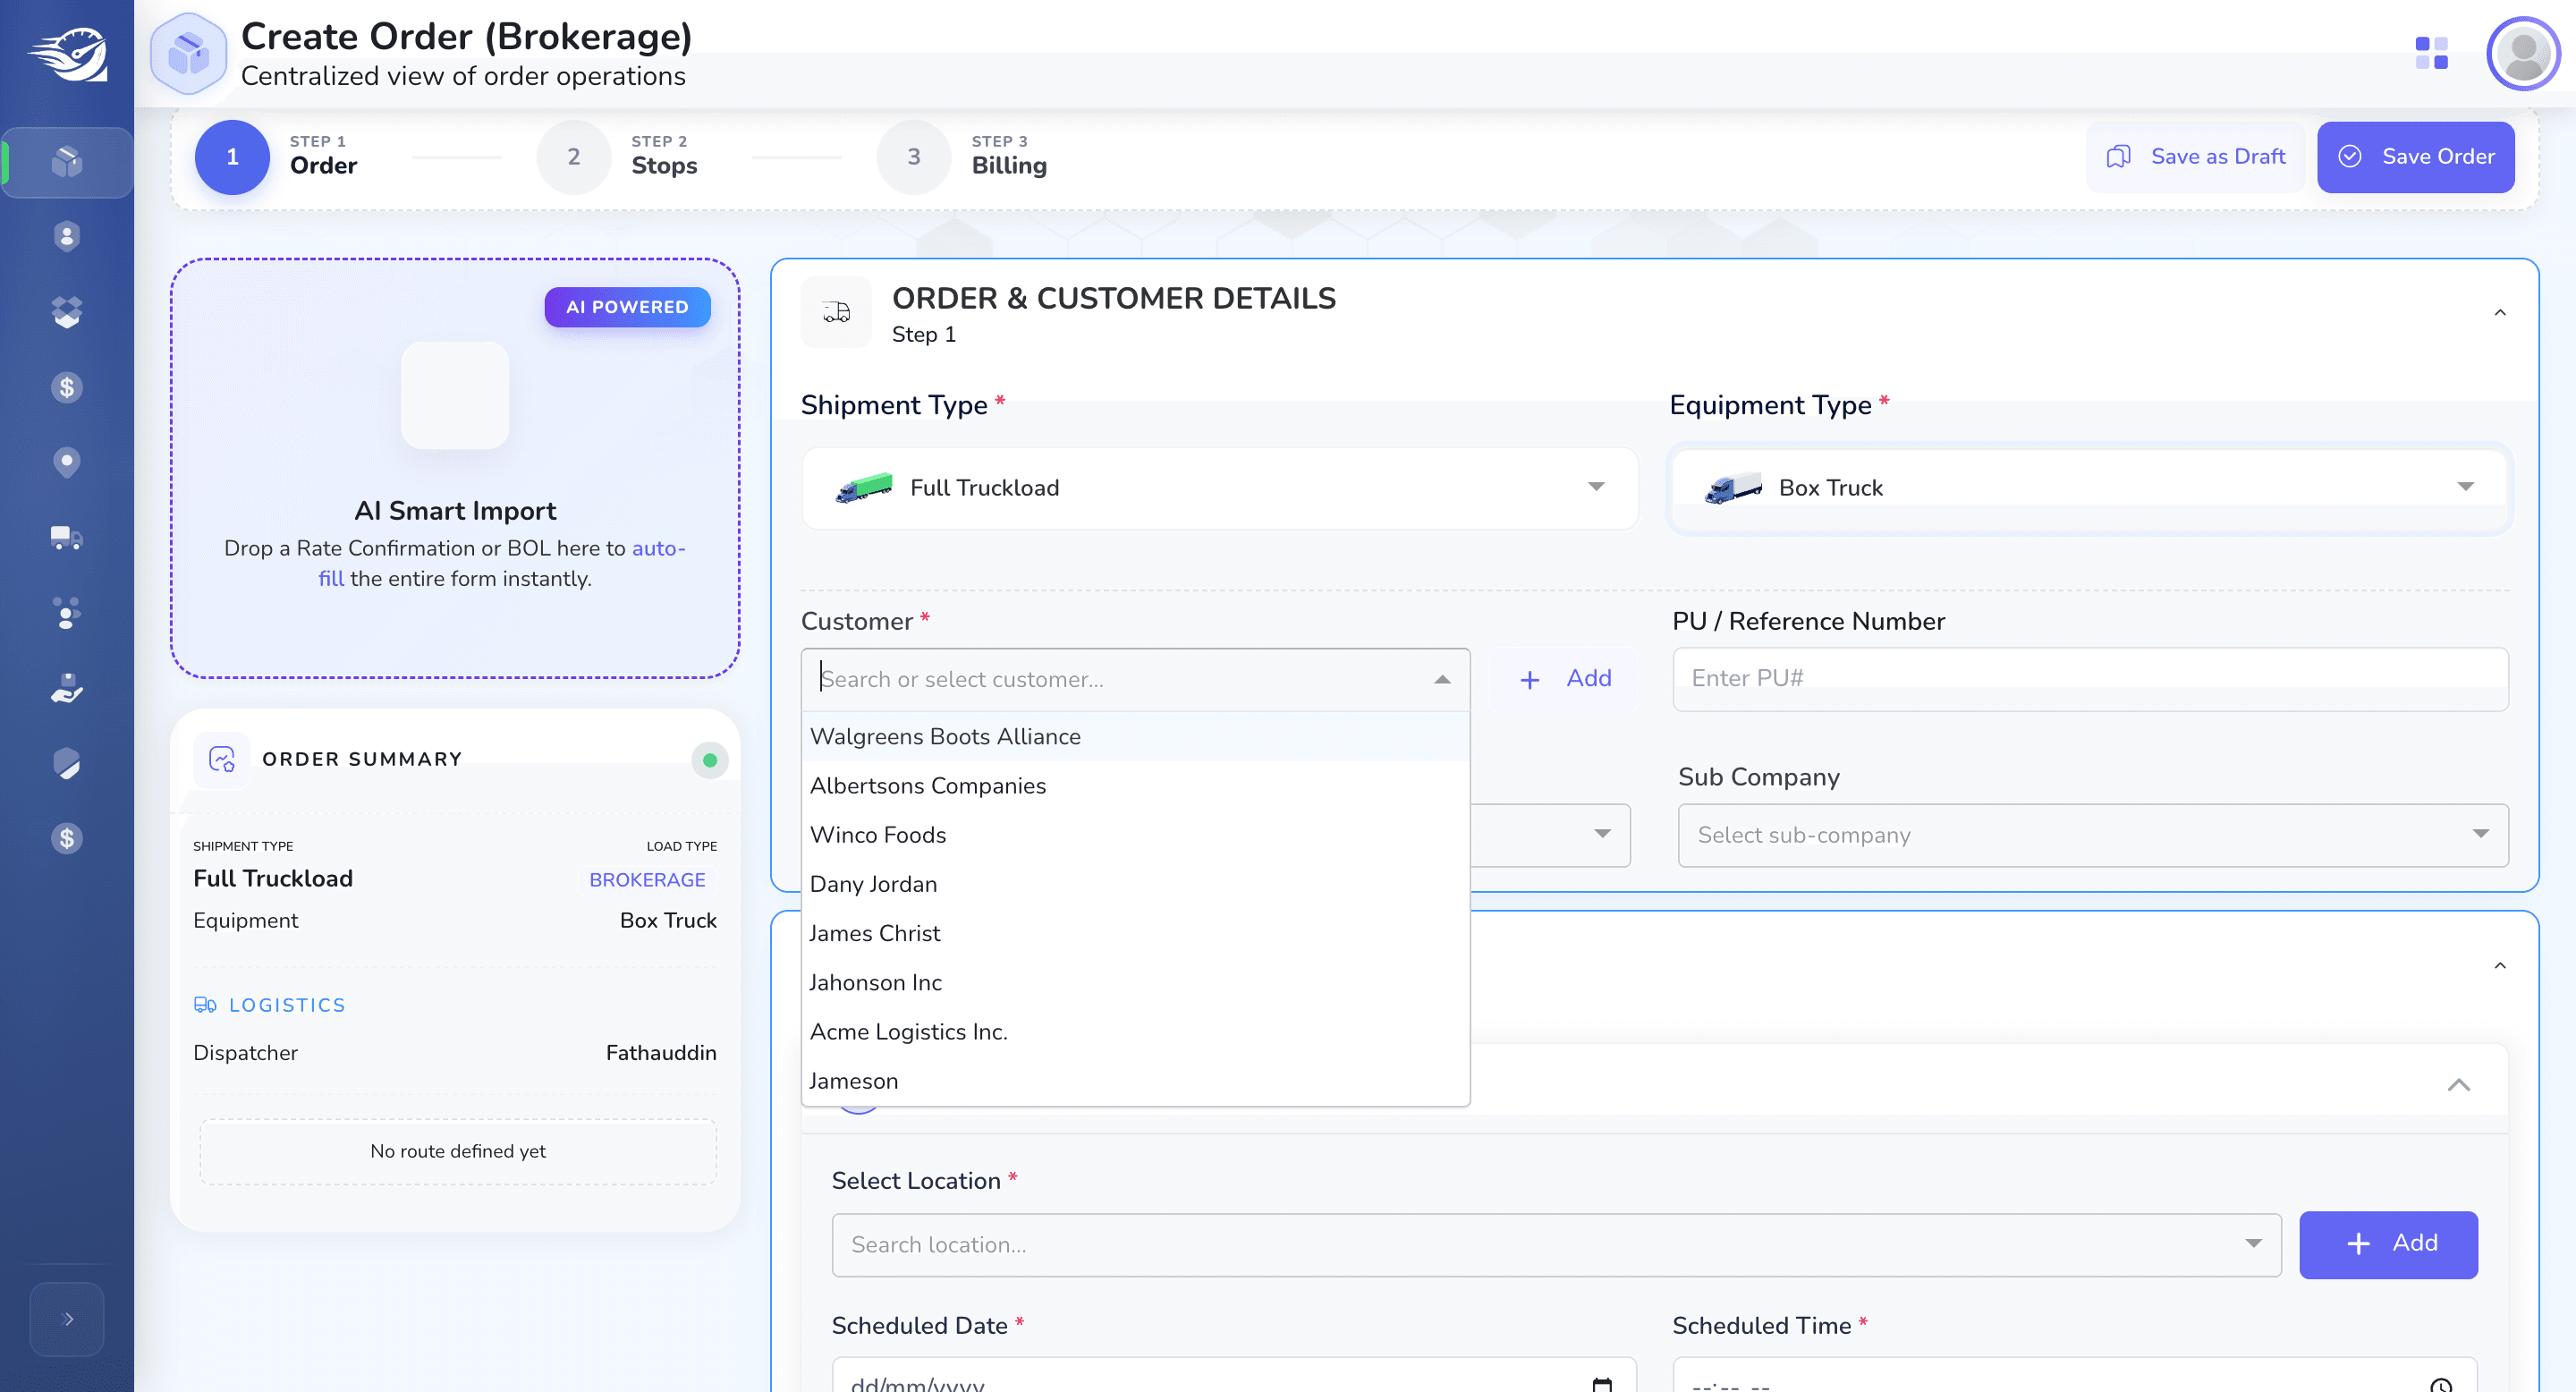Screen dimensions: 2576x1392
Task: Open the Sub Company dropdown
Action: point(2093,835)
